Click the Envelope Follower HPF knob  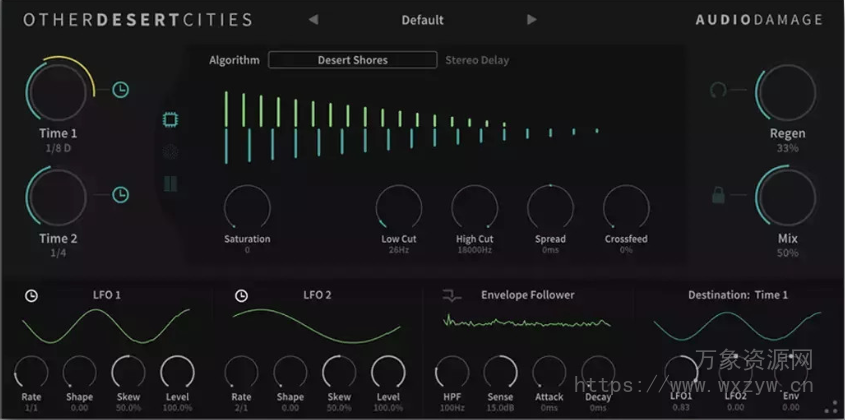pyautogui.click(x=452, y=372)
